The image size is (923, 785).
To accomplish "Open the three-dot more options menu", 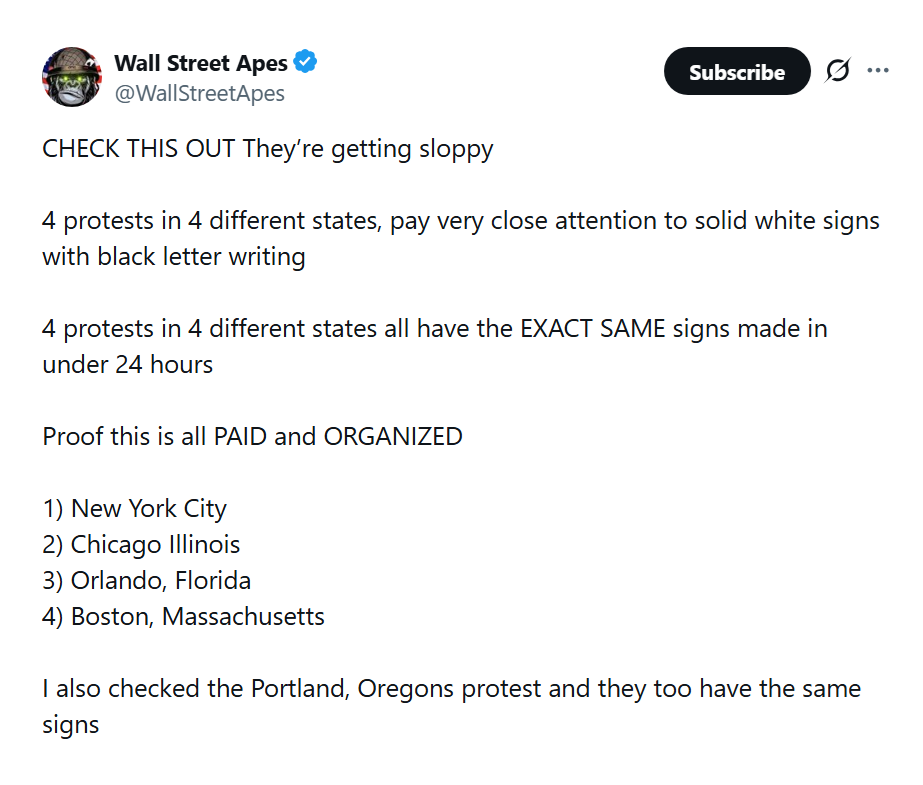I will [878, 71].
